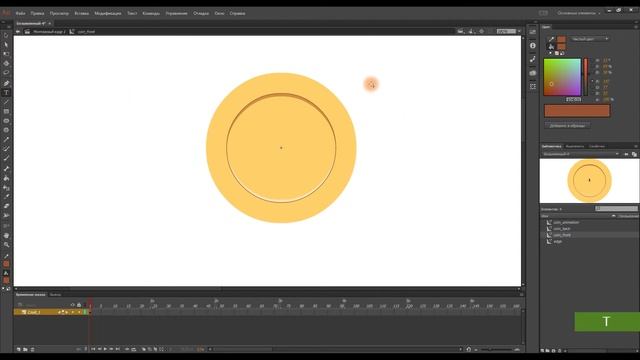640x360 pixels.
Task: Select the H radio button in Color panel
Action: point(597,60)
